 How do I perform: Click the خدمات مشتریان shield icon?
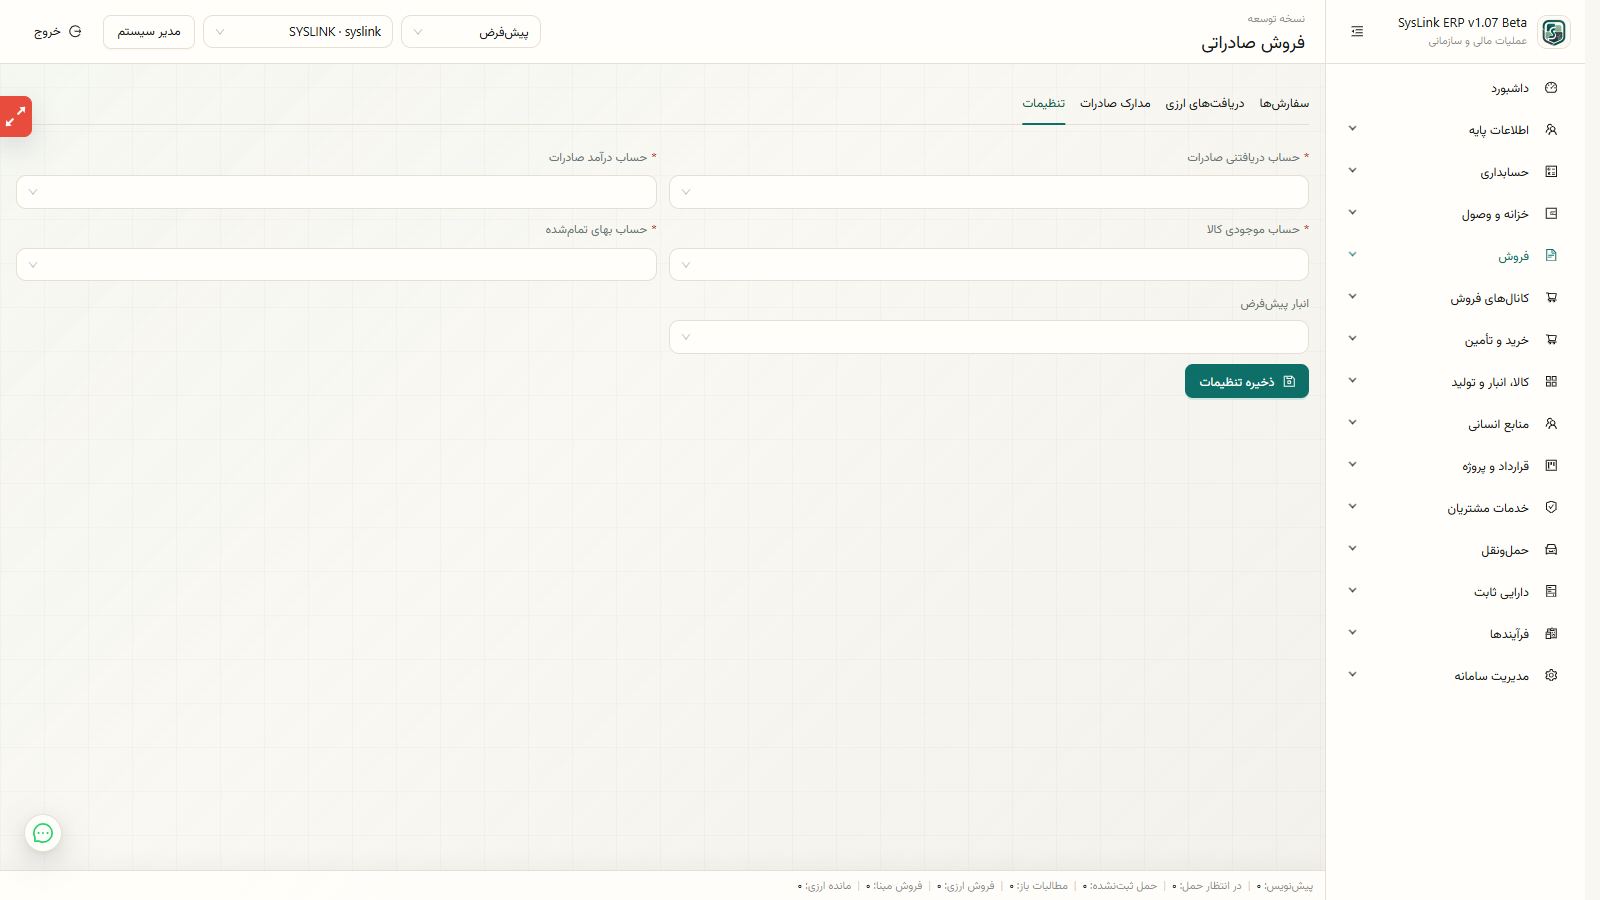pyautogui.click(x=1551, y=508)
